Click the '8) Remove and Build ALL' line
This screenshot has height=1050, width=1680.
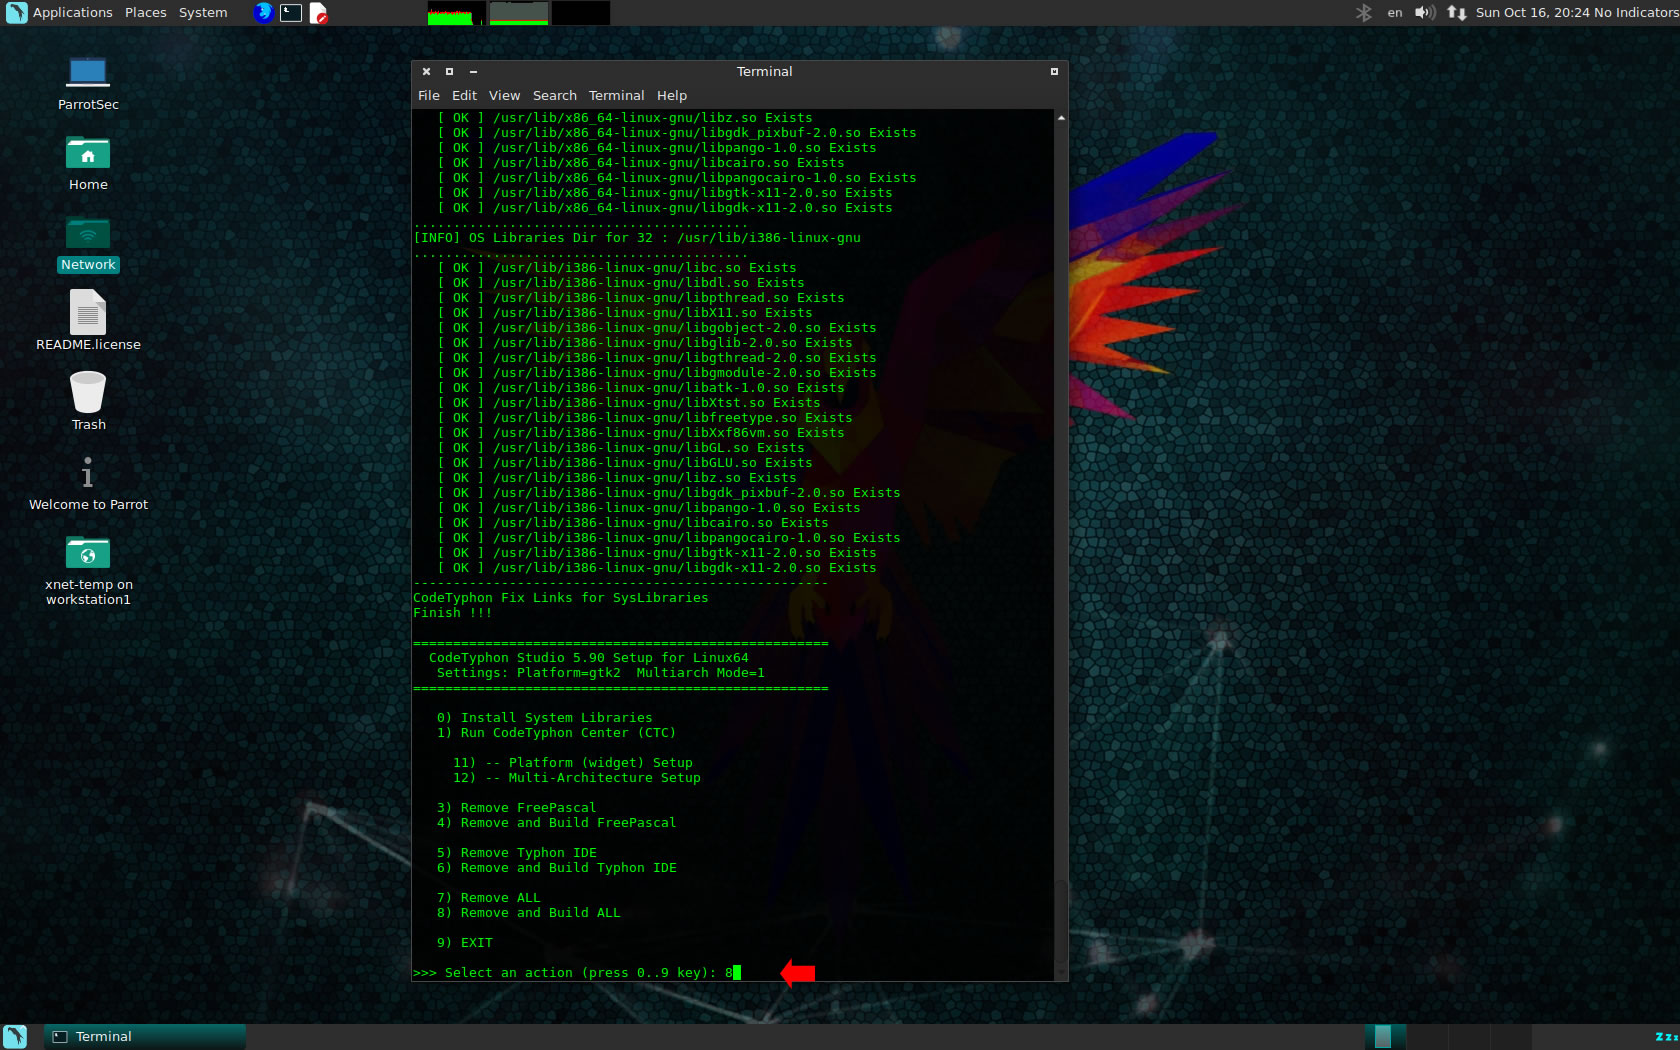pyautogui.click(x=528, y=912)
